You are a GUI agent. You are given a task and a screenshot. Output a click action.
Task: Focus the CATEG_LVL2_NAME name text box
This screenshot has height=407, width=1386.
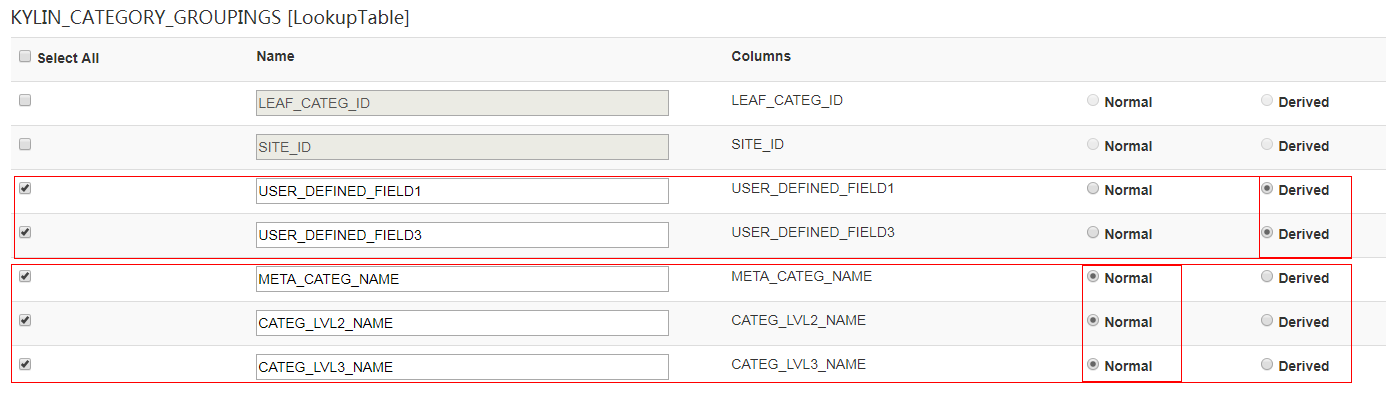coord(462,323)
